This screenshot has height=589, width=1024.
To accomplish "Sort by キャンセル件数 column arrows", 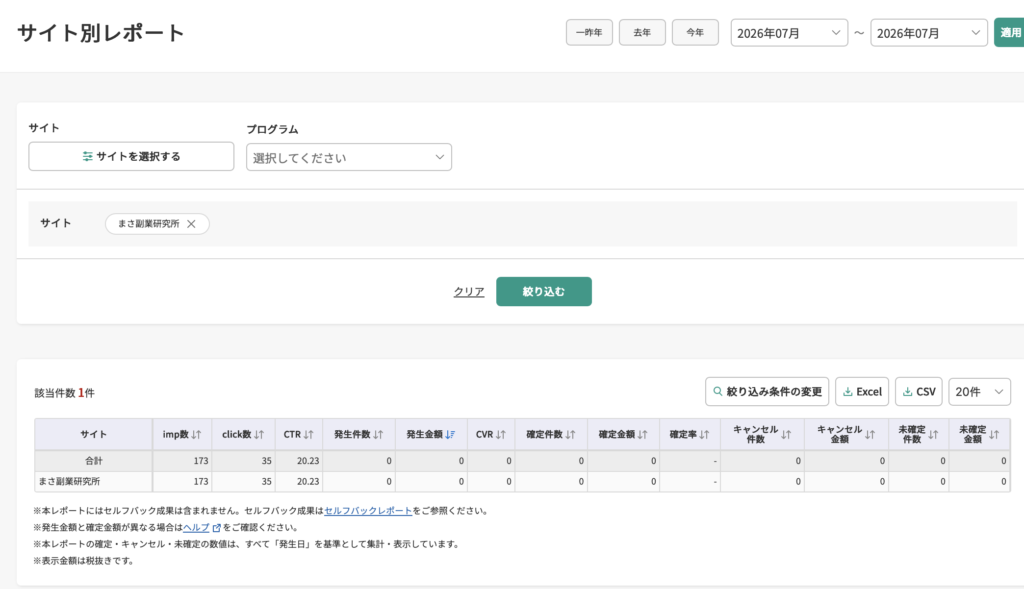I will (786, 434).
